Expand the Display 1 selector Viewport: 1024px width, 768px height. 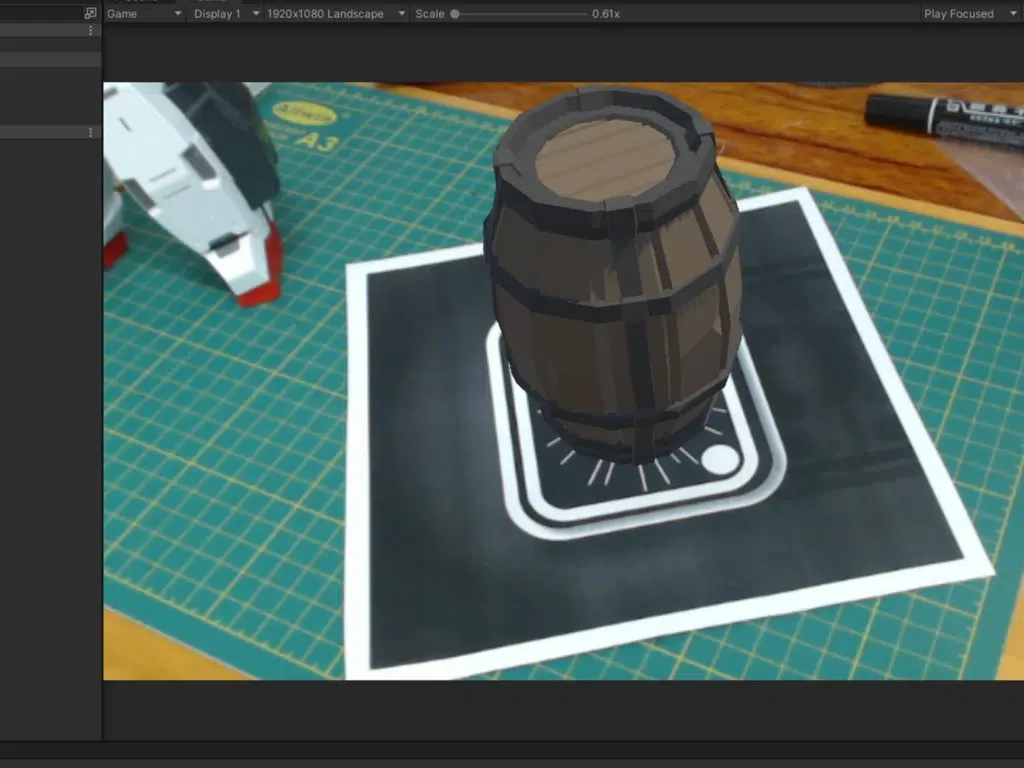click(227, 14)
